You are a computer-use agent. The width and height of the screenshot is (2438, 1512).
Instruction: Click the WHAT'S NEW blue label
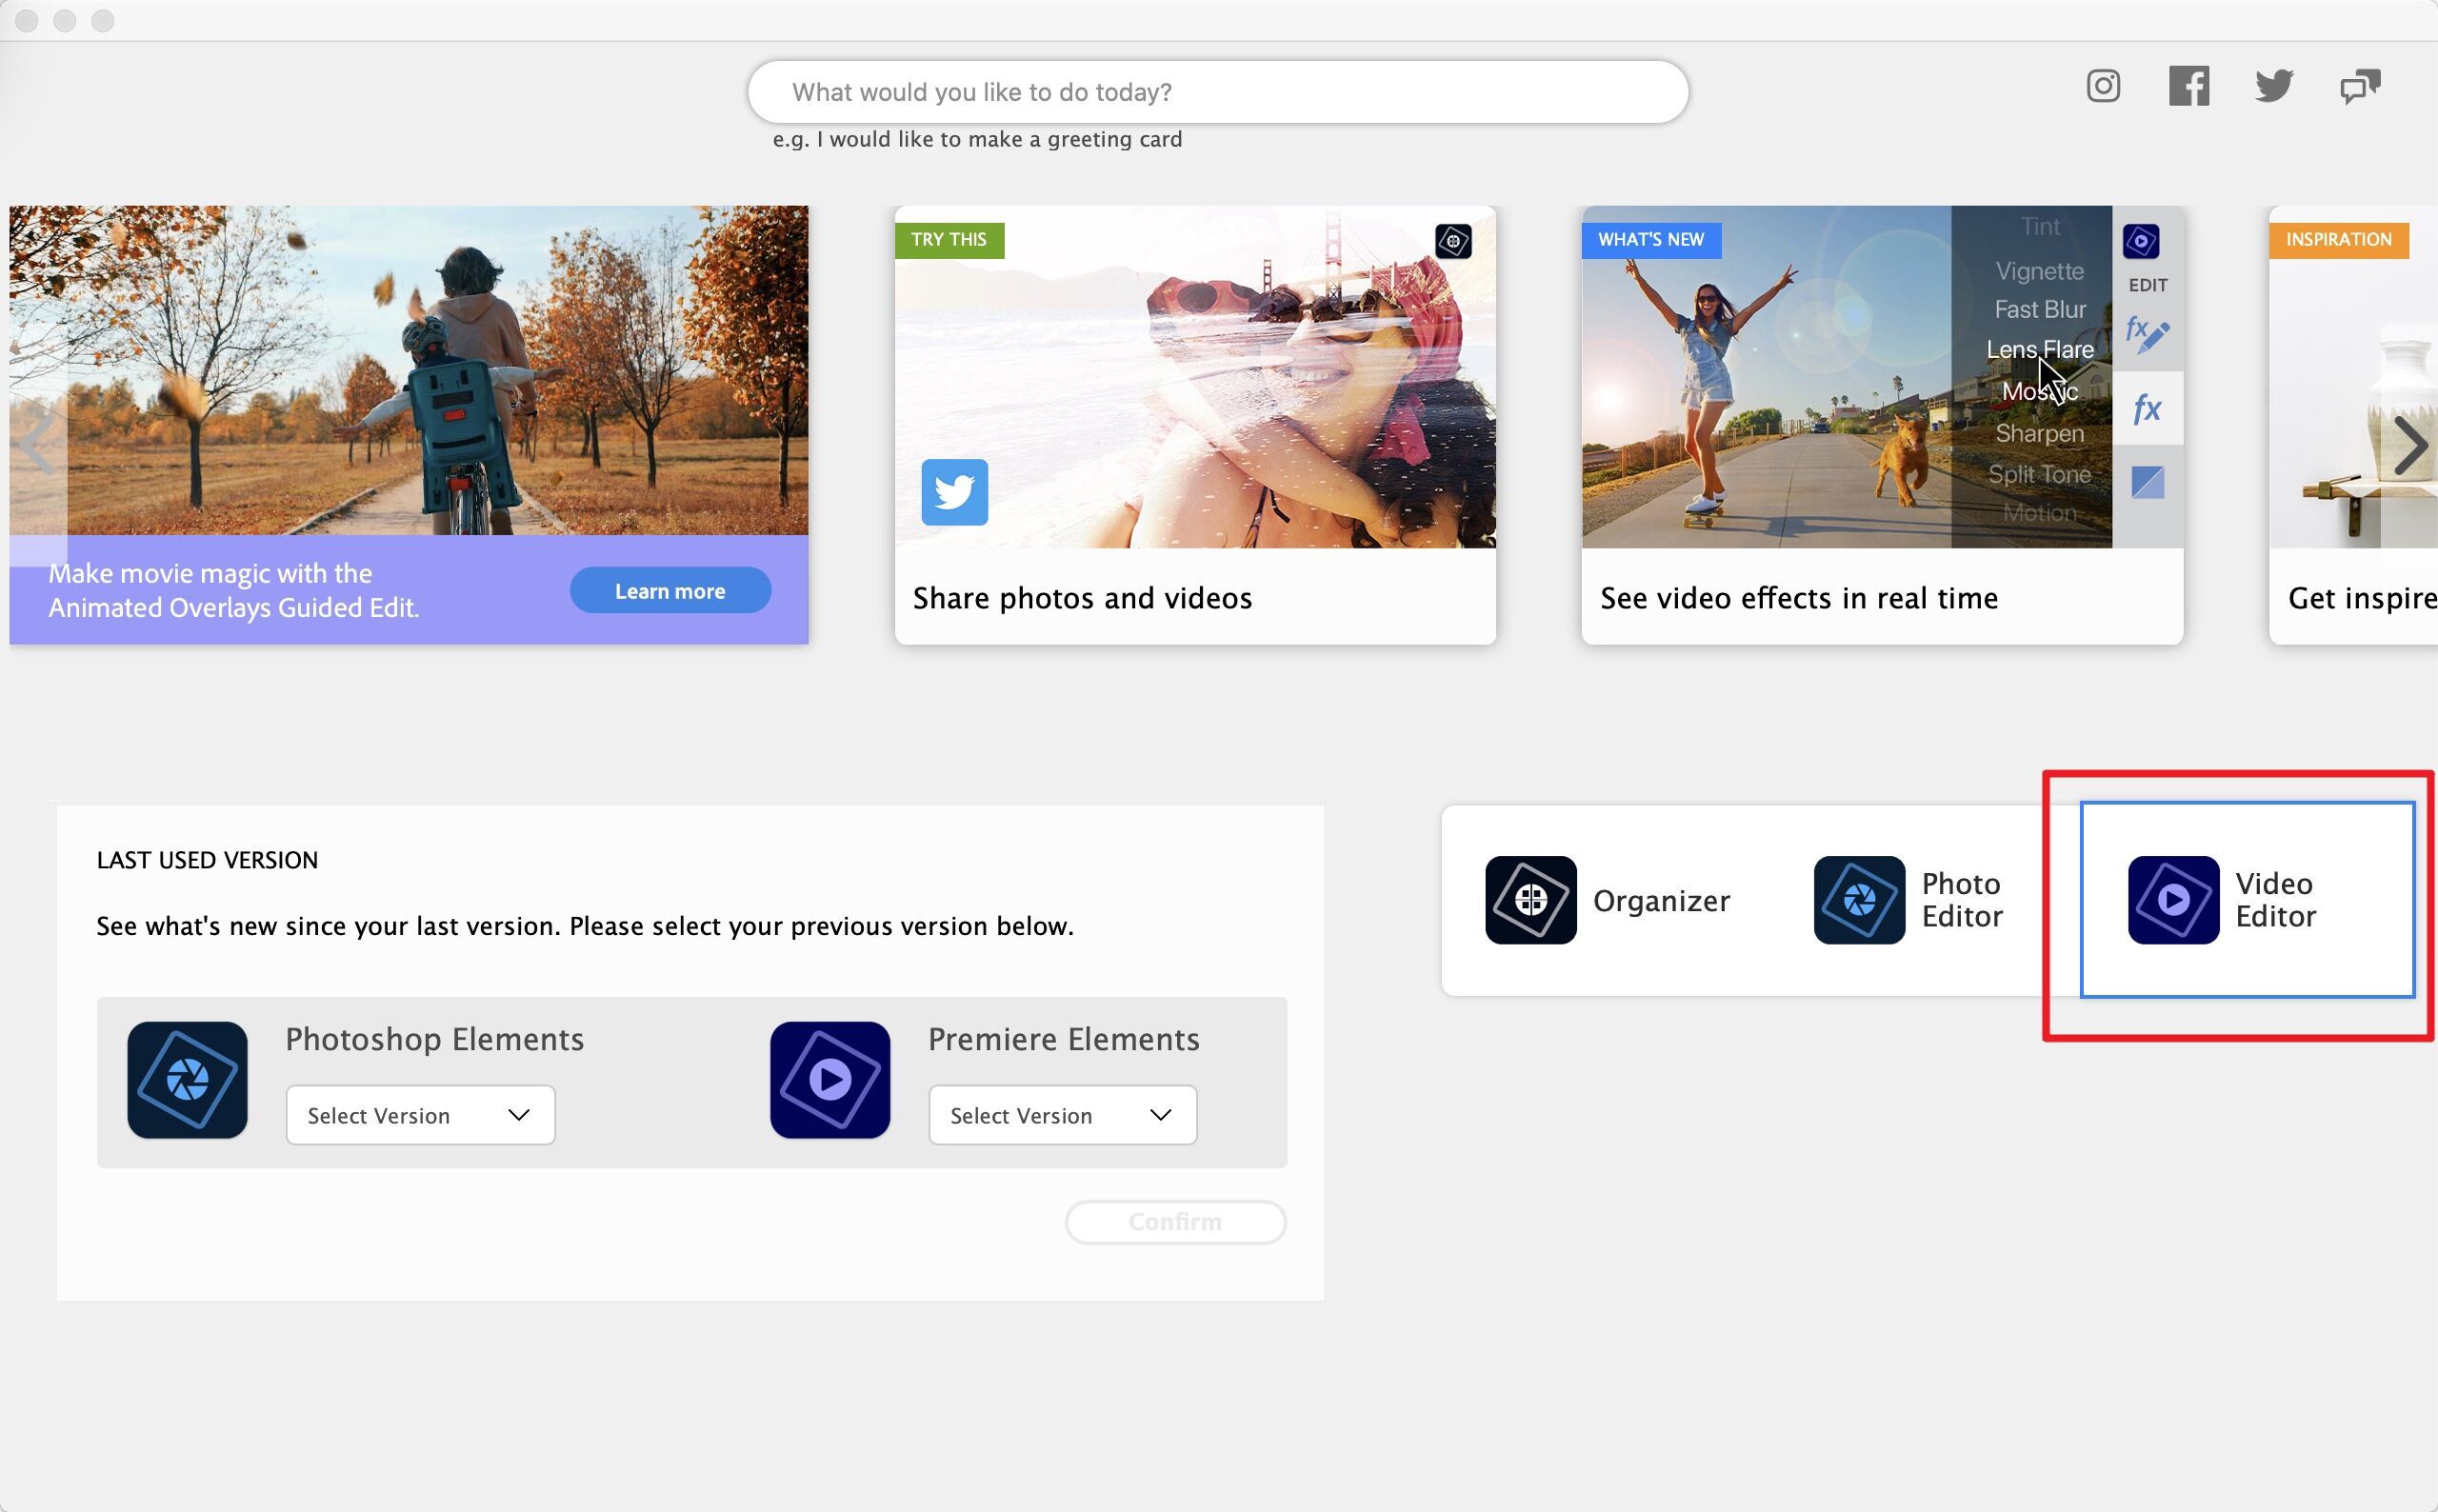point(1651,240)
